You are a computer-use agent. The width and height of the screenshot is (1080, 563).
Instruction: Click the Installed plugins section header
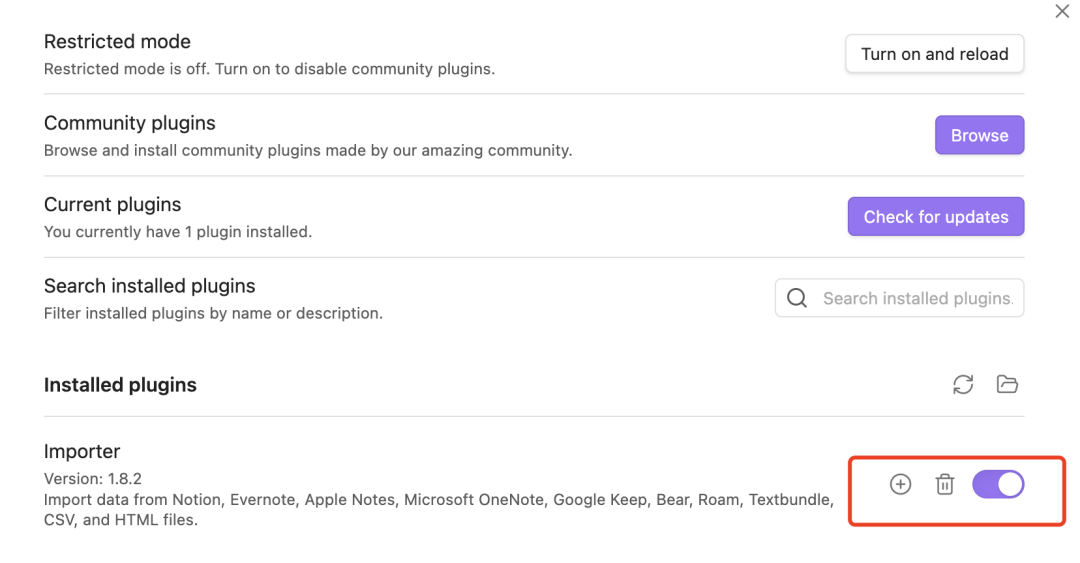120,386
